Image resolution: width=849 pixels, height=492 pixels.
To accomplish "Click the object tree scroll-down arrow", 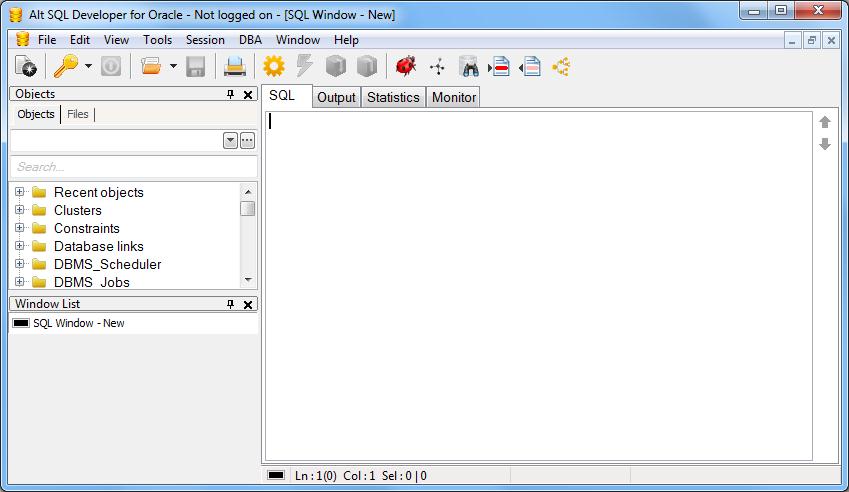I will tap(248, 280).
